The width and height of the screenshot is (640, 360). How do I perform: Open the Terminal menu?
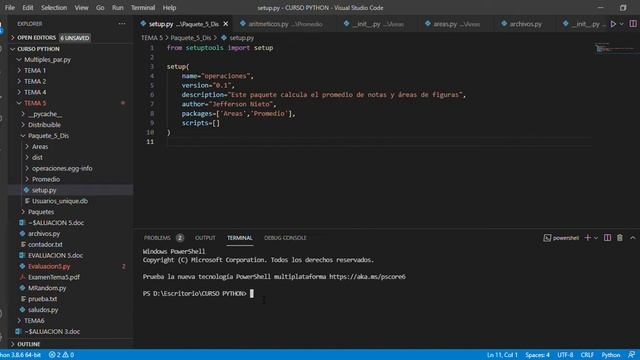pyautogui.click(x=143, y=8)
